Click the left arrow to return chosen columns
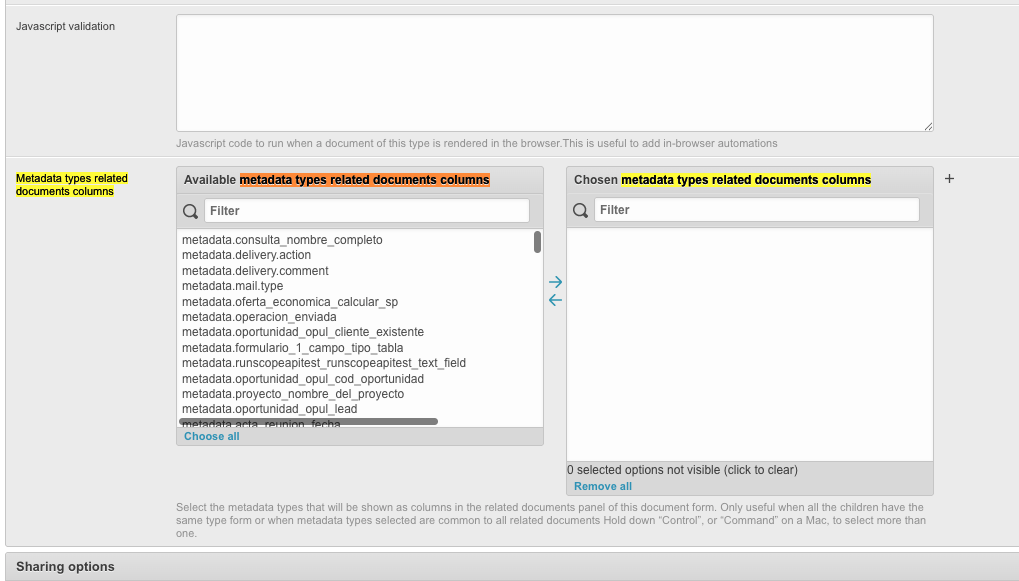Viewport: 1019px width, 581px height. coord(555,299)
